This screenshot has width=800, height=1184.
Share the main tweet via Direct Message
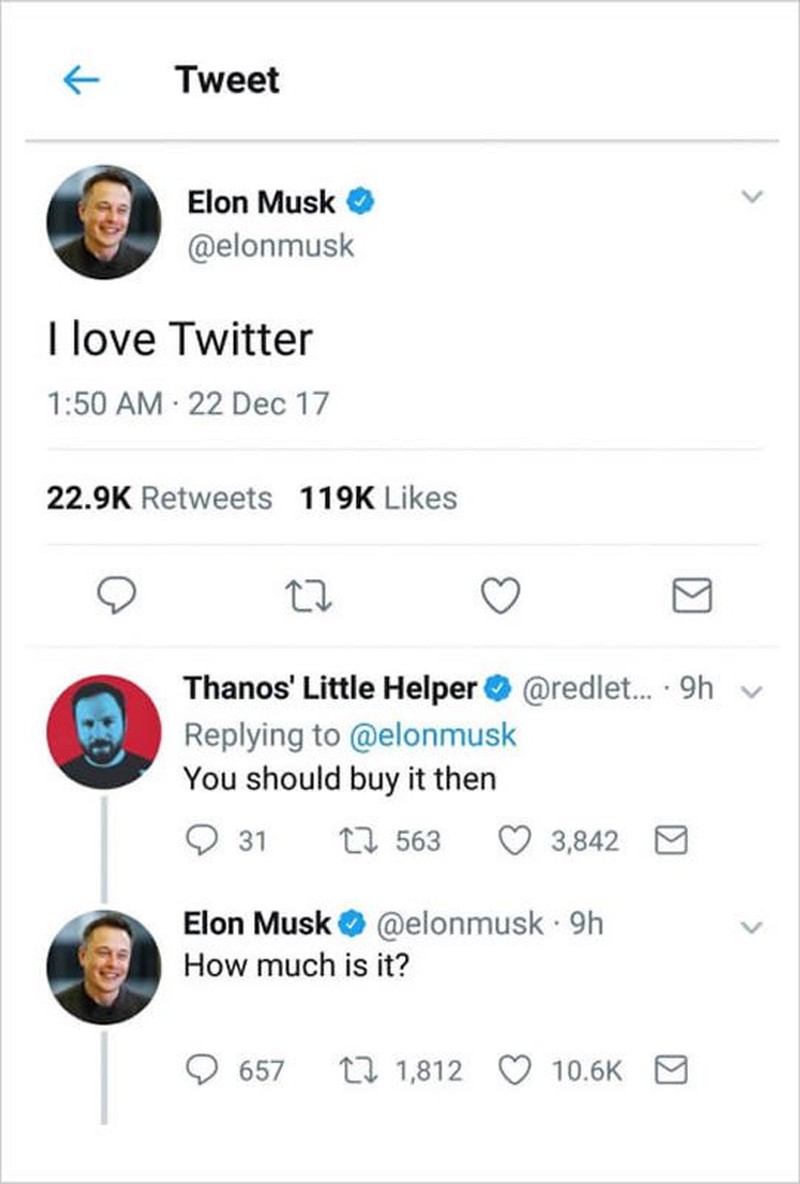pyautogui.click(x=690, y=595)
